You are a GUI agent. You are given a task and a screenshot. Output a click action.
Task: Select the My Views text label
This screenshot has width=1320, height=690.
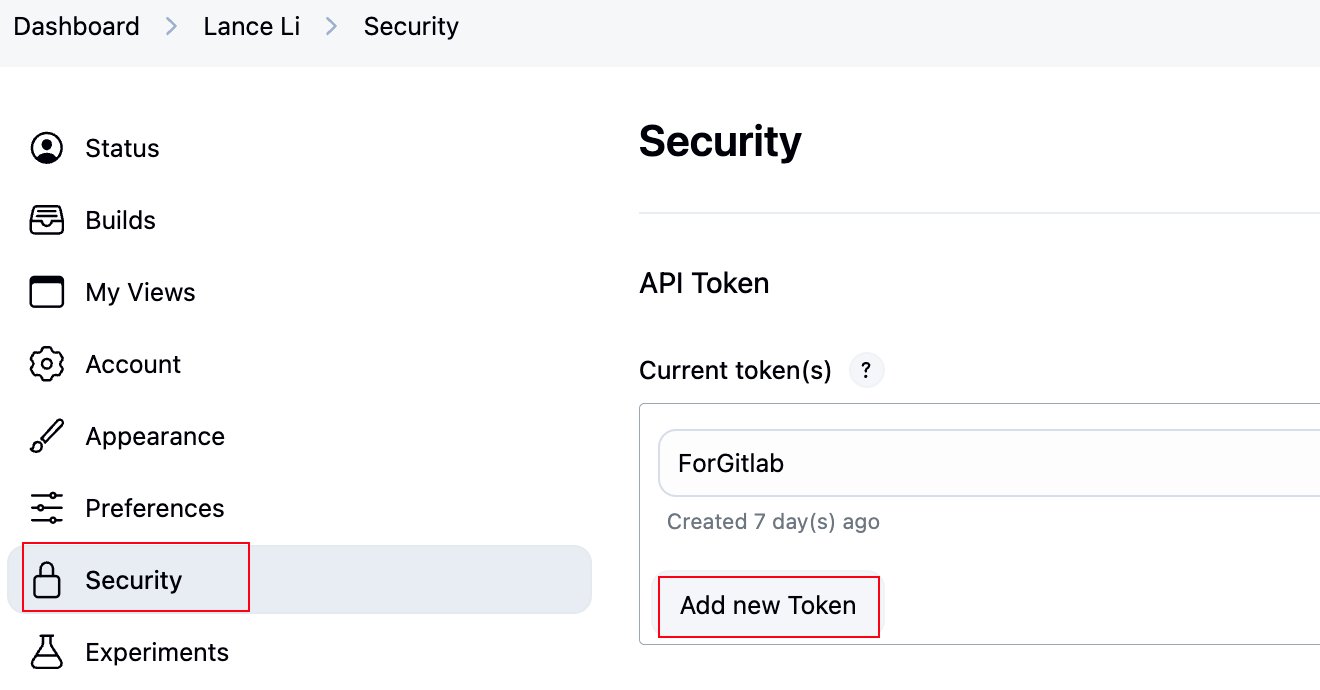click(140, 292)
